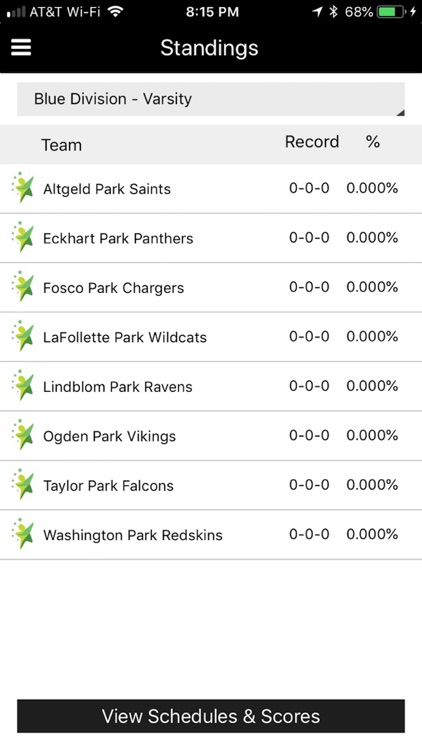Tap the Fosco Park Chargers star icon
The height and width of the screenshot is (750, 422).
click(23, 287)
